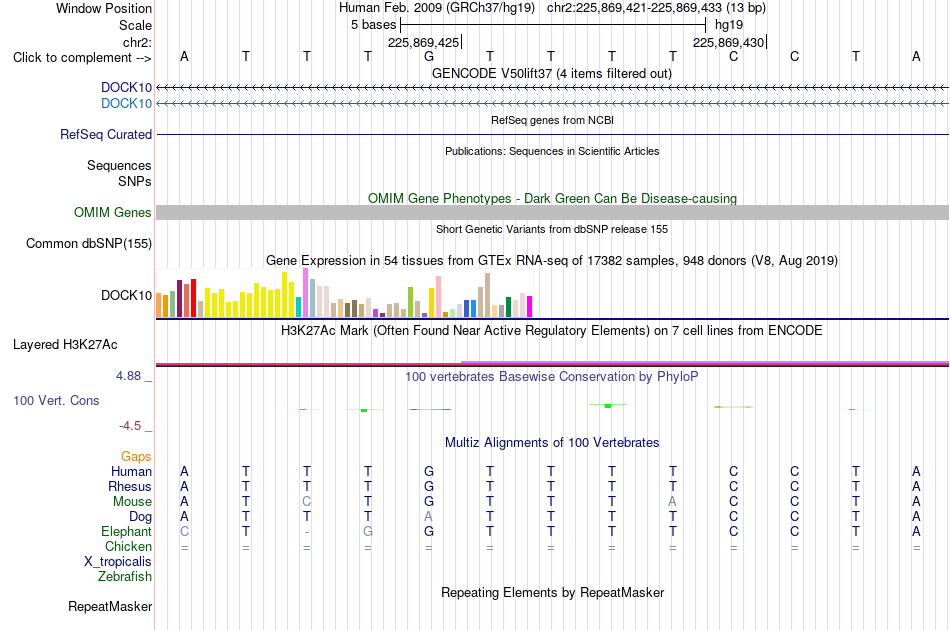Image resolution: width=950 pixels, height=630 pixels.
Task: Click the Dog species row label
Action: pyautogui.click(x=141, y=517)
